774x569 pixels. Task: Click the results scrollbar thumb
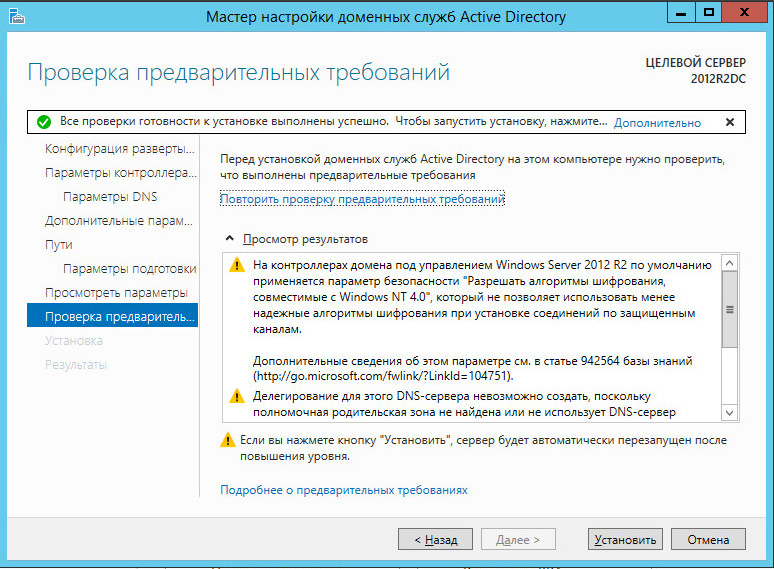(x=730, y=310)
